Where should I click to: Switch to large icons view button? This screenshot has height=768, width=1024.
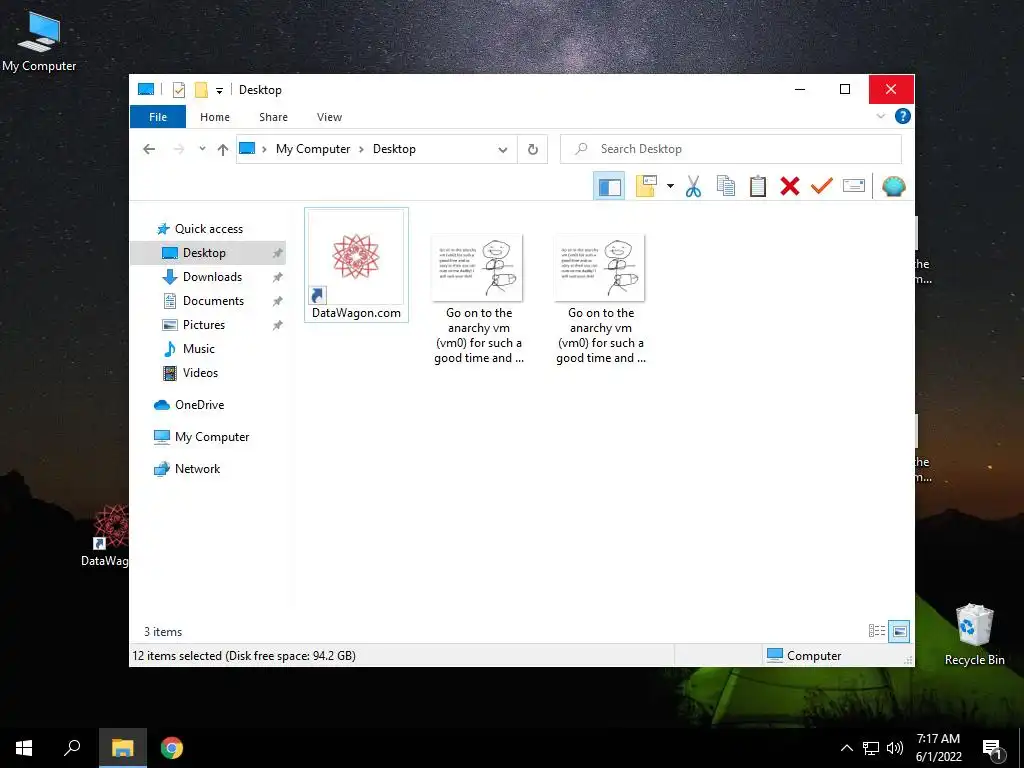[899, 631]
